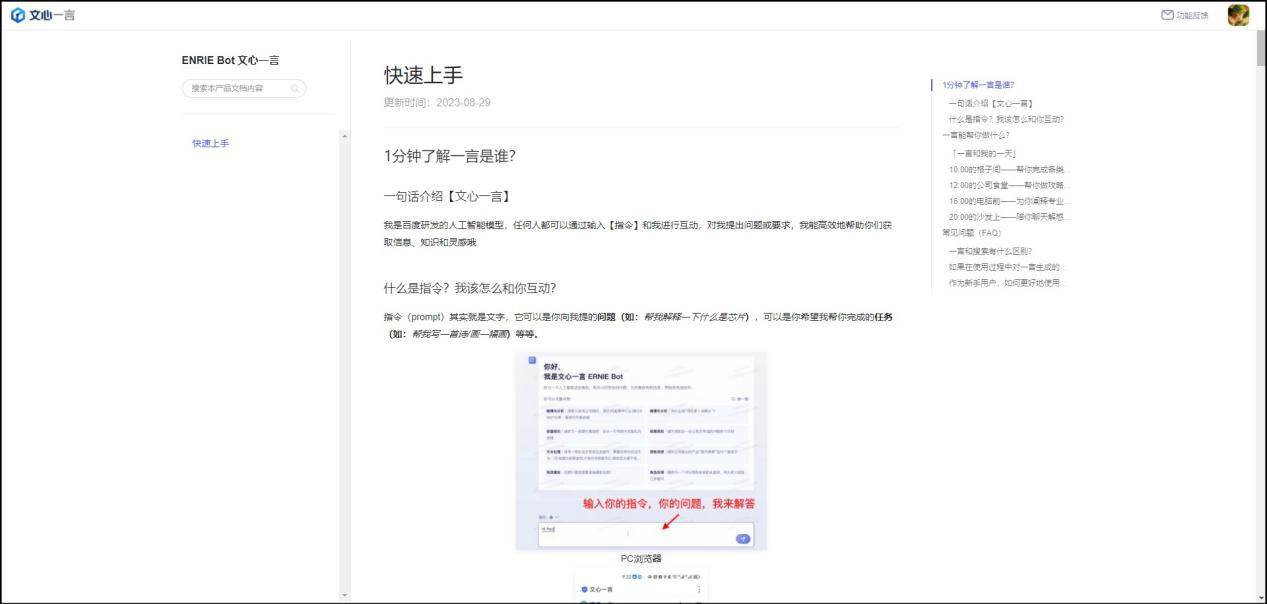1267x604 pixels.
Task: Click the magnifier icon in the docs search box
Action: pos(295,88)
